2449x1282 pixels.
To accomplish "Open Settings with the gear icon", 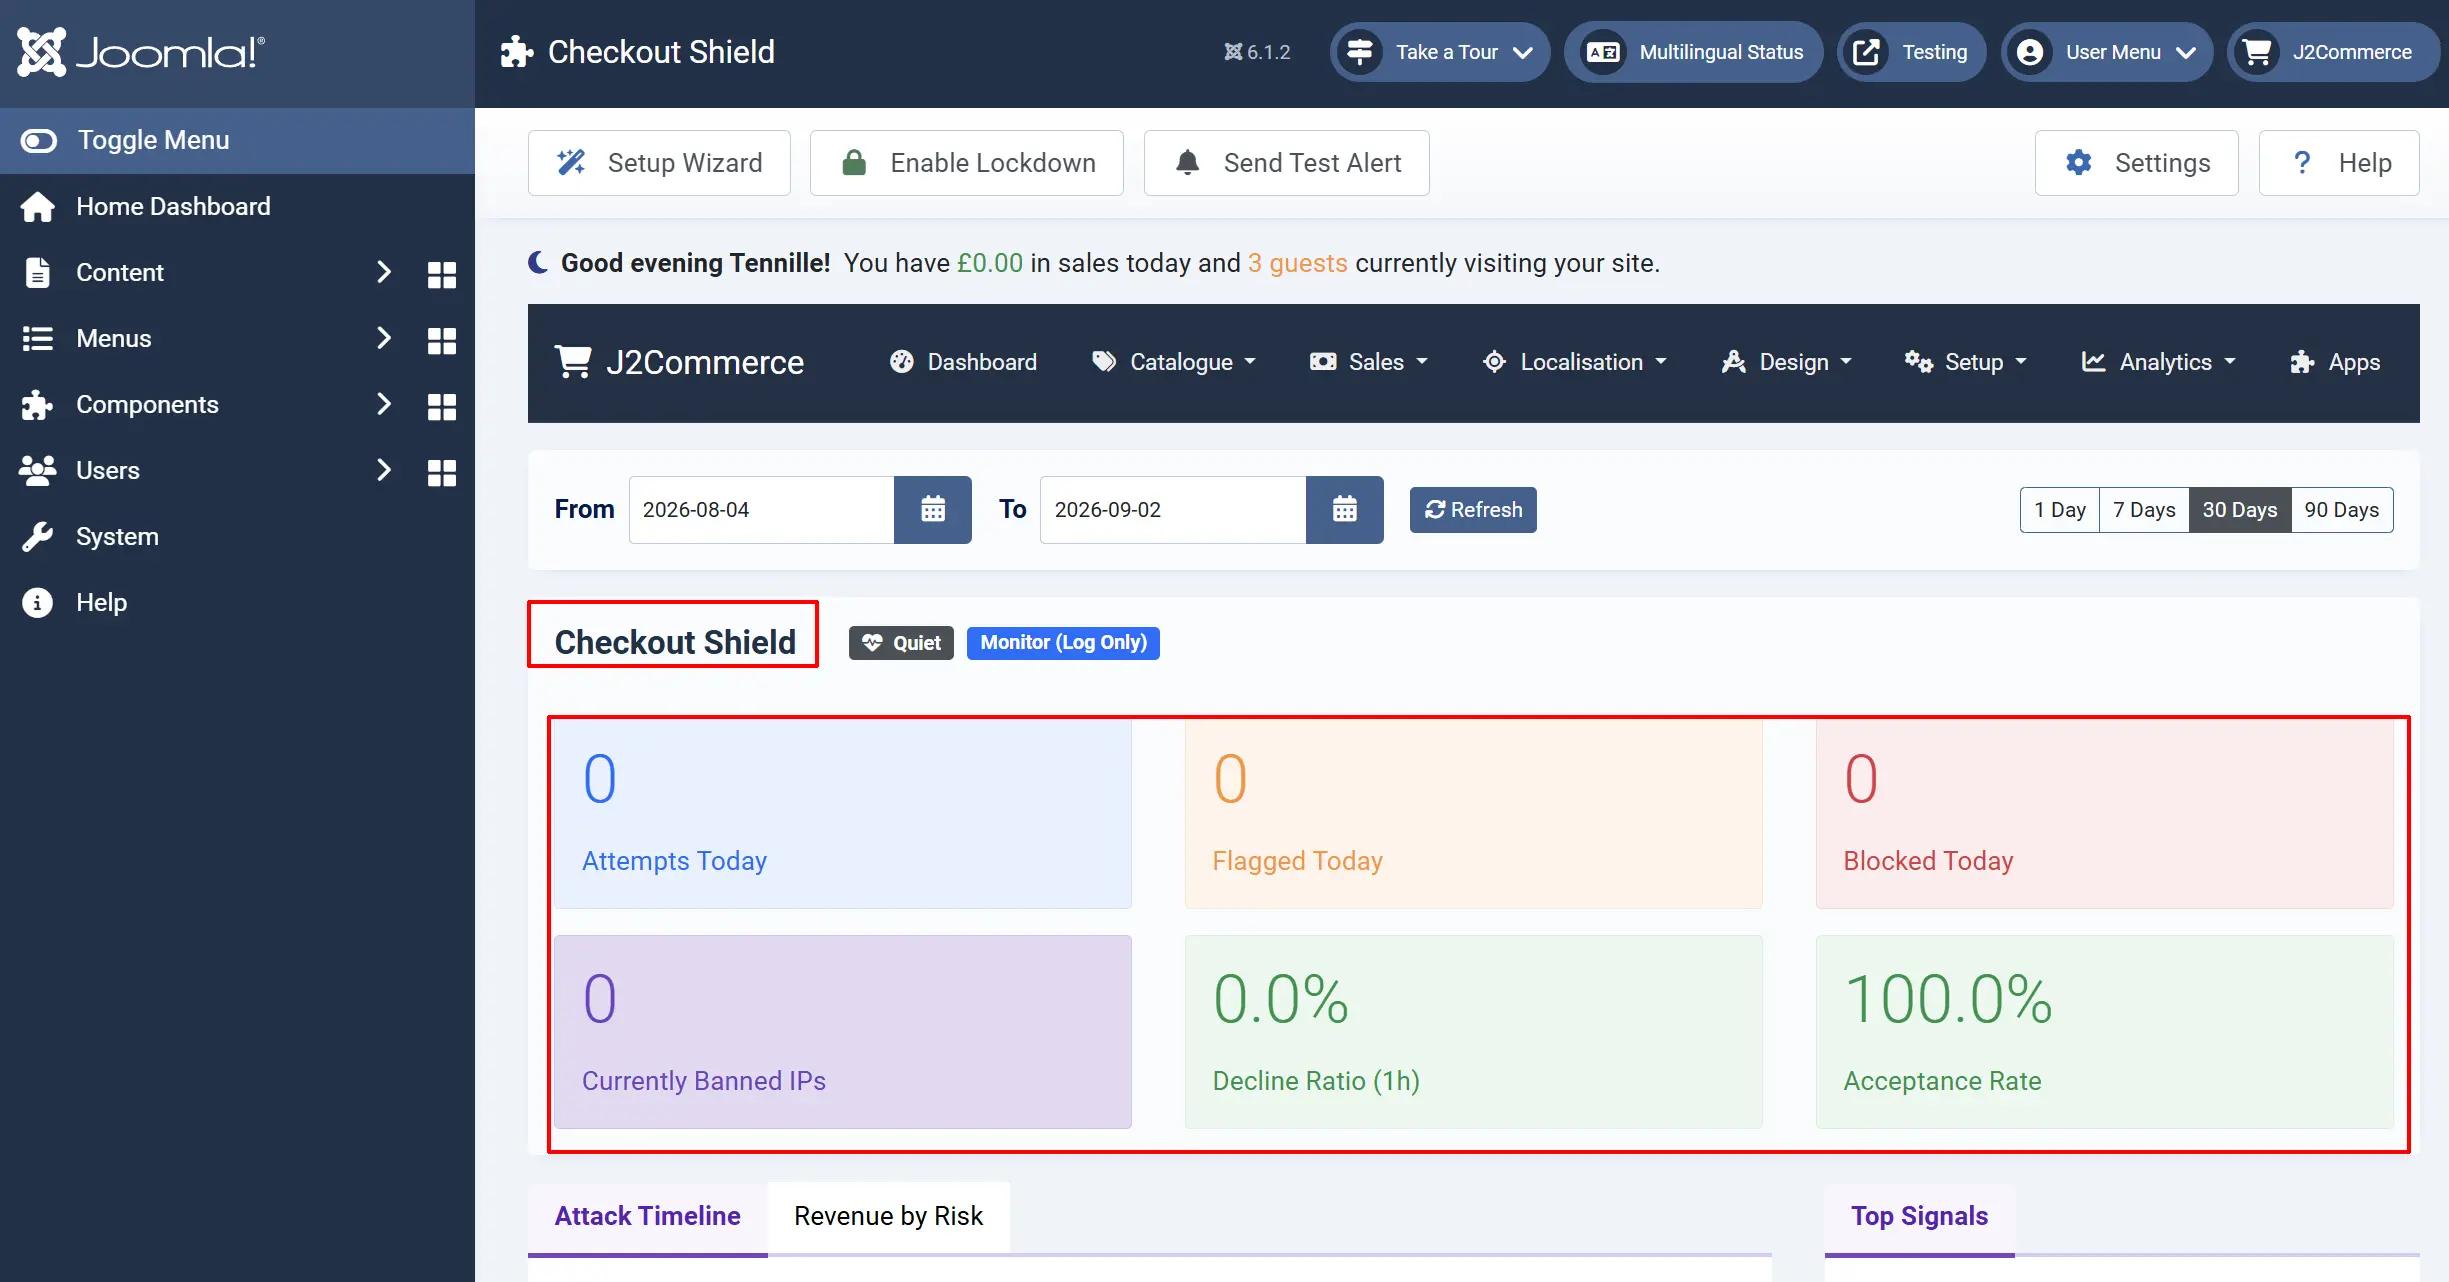I will 2136,163.
